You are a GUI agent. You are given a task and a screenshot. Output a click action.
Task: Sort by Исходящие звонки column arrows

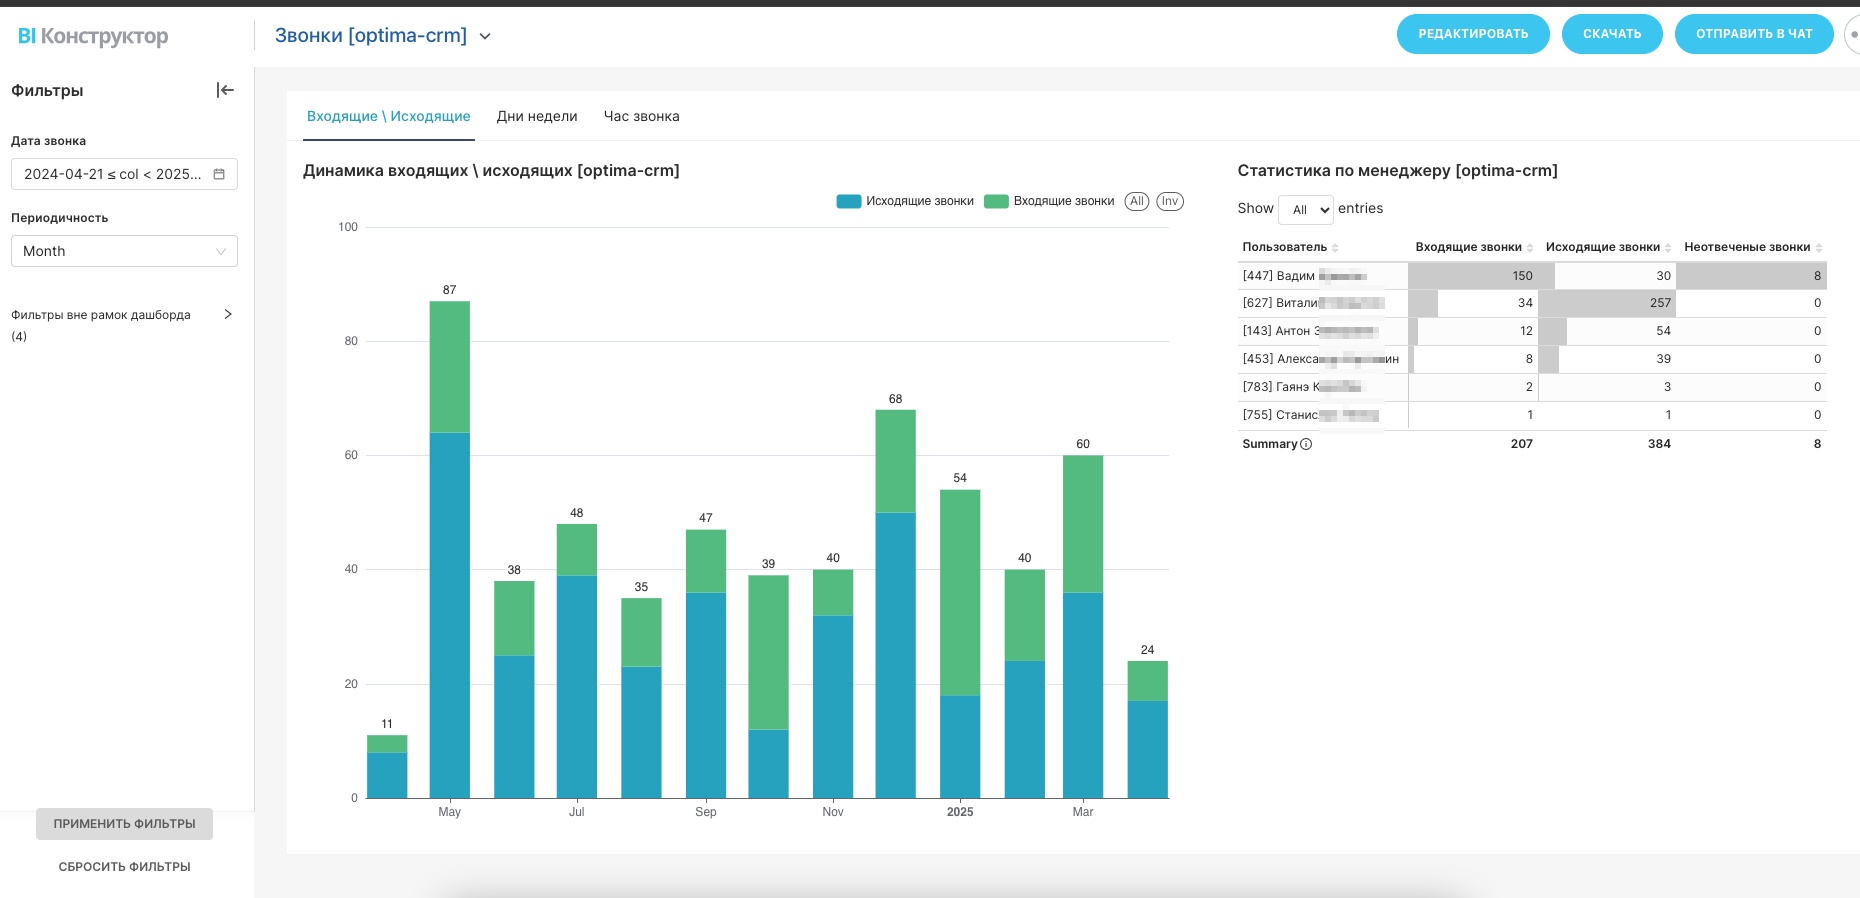[1668, 248]
